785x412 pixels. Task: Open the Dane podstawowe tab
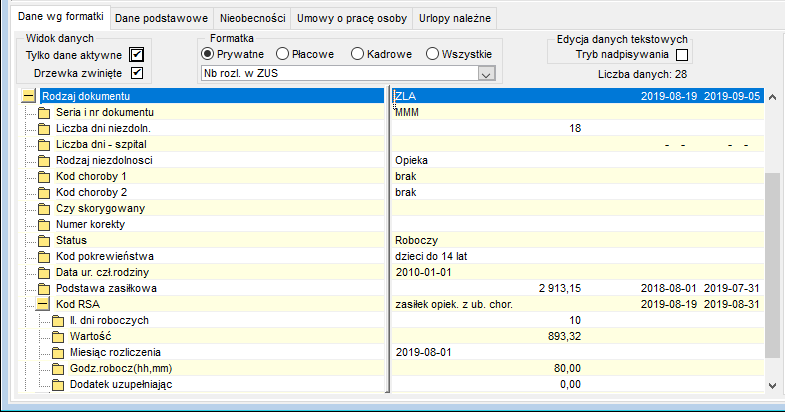pos(161,19)
